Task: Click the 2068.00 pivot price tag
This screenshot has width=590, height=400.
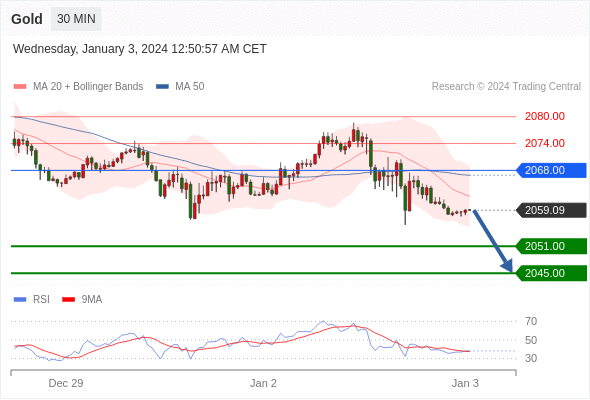Action: 551,170
